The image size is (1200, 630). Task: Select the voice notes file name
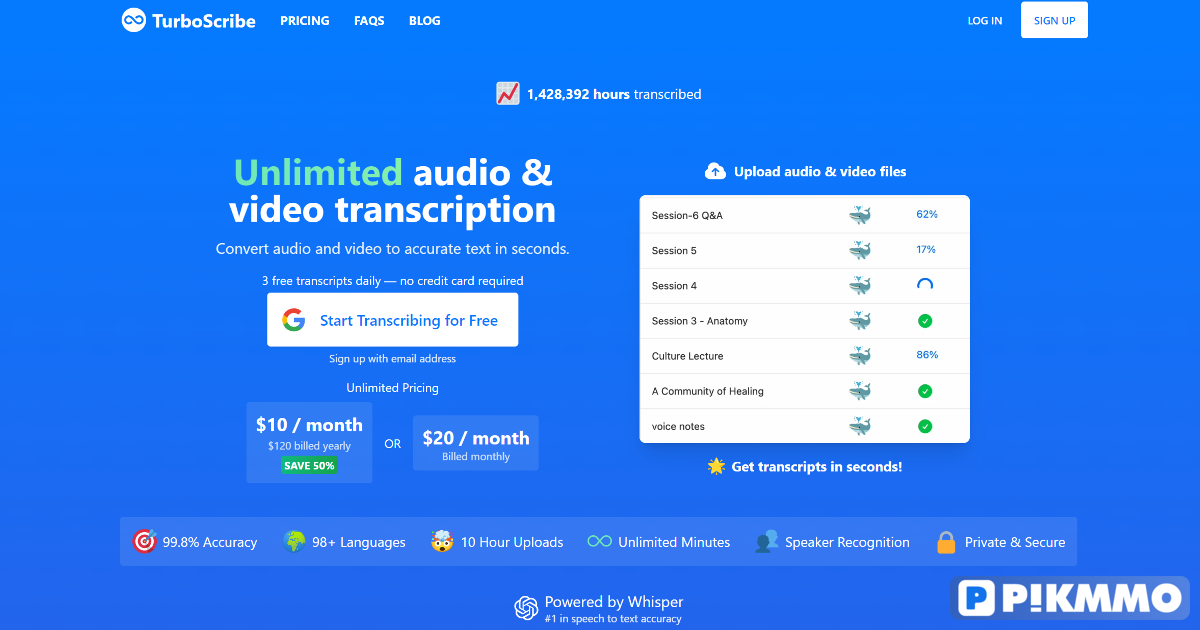(x=678, y=426)
